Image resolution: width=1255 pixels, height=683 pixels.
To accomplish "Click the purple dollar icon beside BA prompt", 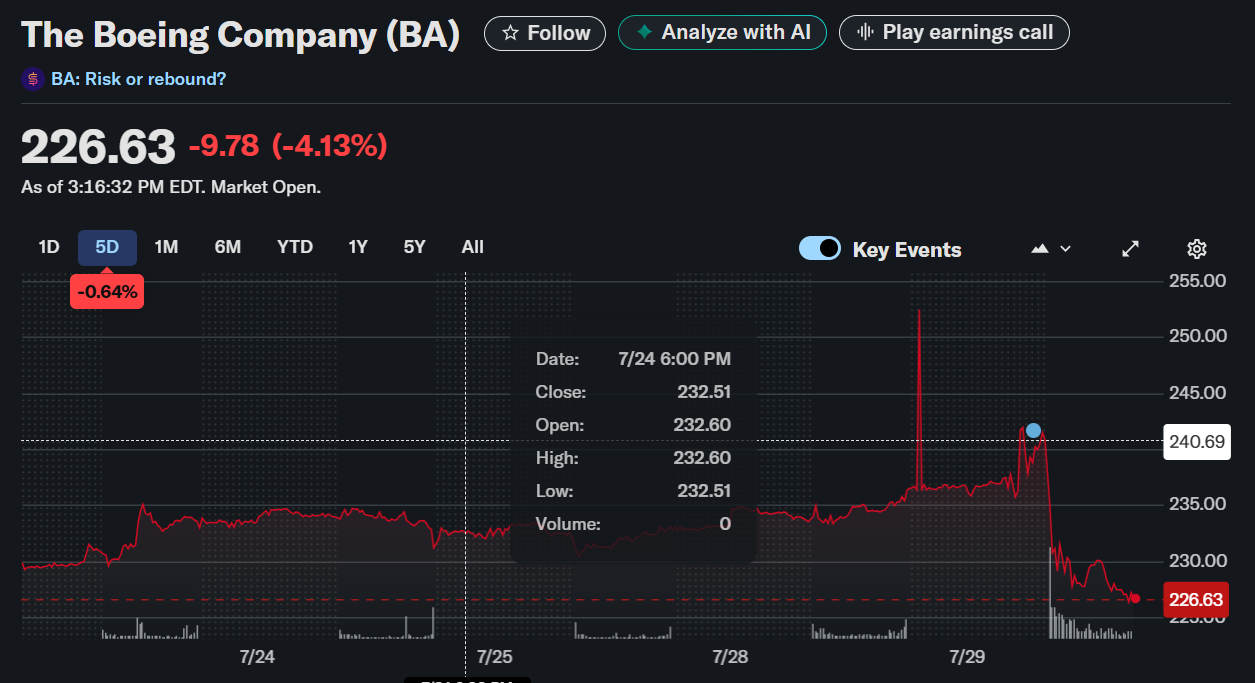I will pos(33,79).
